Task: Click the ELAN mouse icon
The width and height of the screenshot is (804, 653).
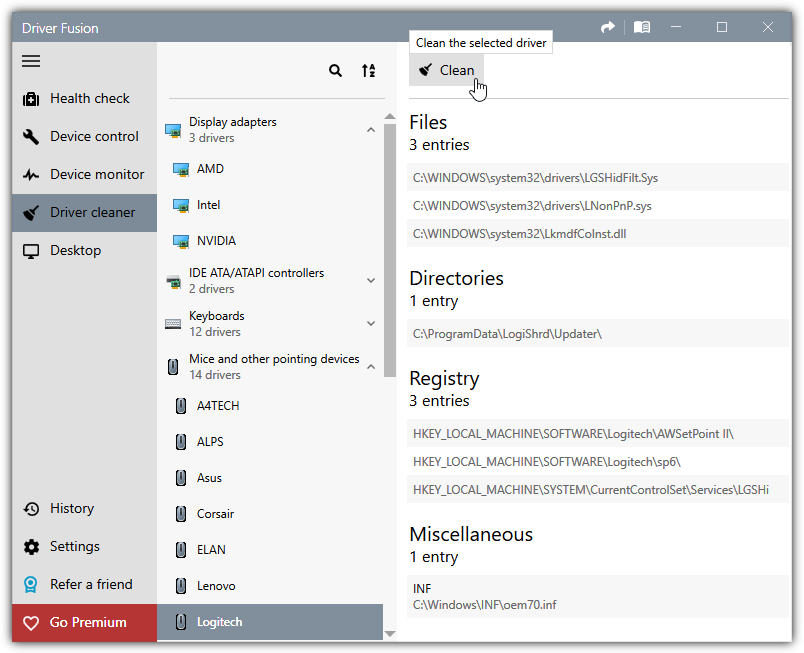Action: 180,550
